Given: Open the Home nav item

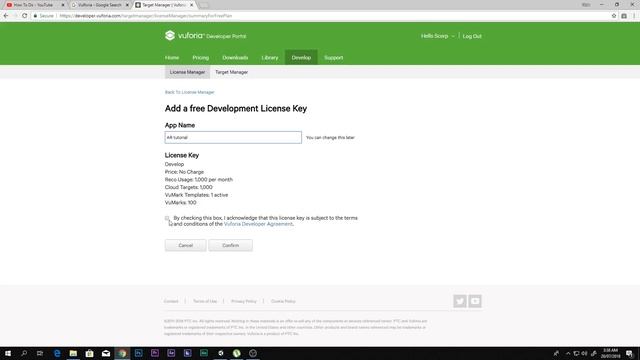Looking at the screenshot, I should click(172, 58).
